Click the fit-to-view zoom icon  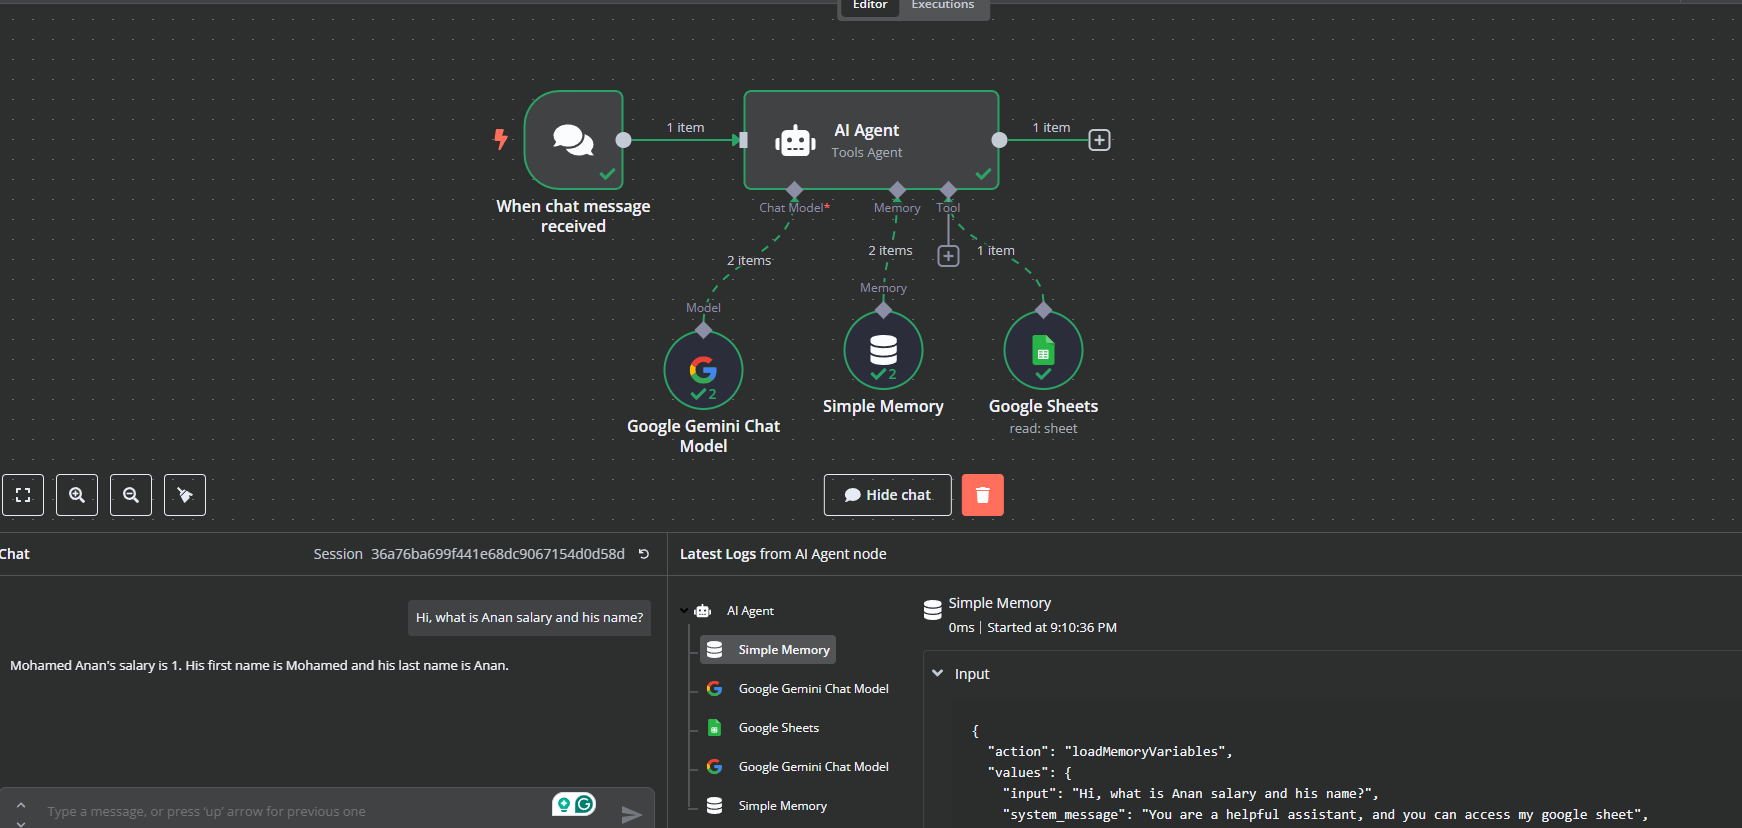coord(23,495)
